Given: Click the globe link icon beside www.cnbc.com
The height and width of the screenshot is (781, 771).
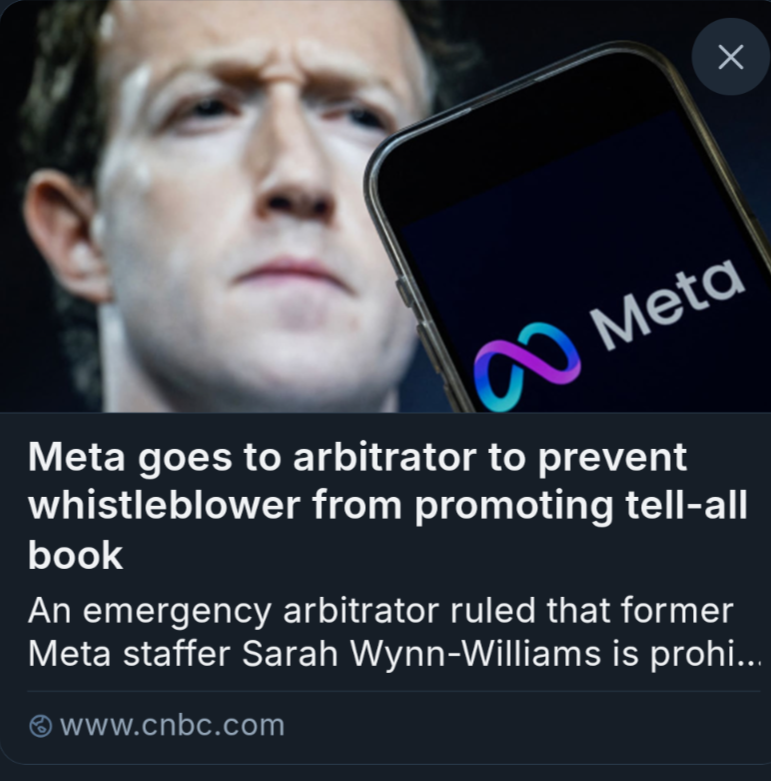Looking at the screenshot, I should [42, 726].
